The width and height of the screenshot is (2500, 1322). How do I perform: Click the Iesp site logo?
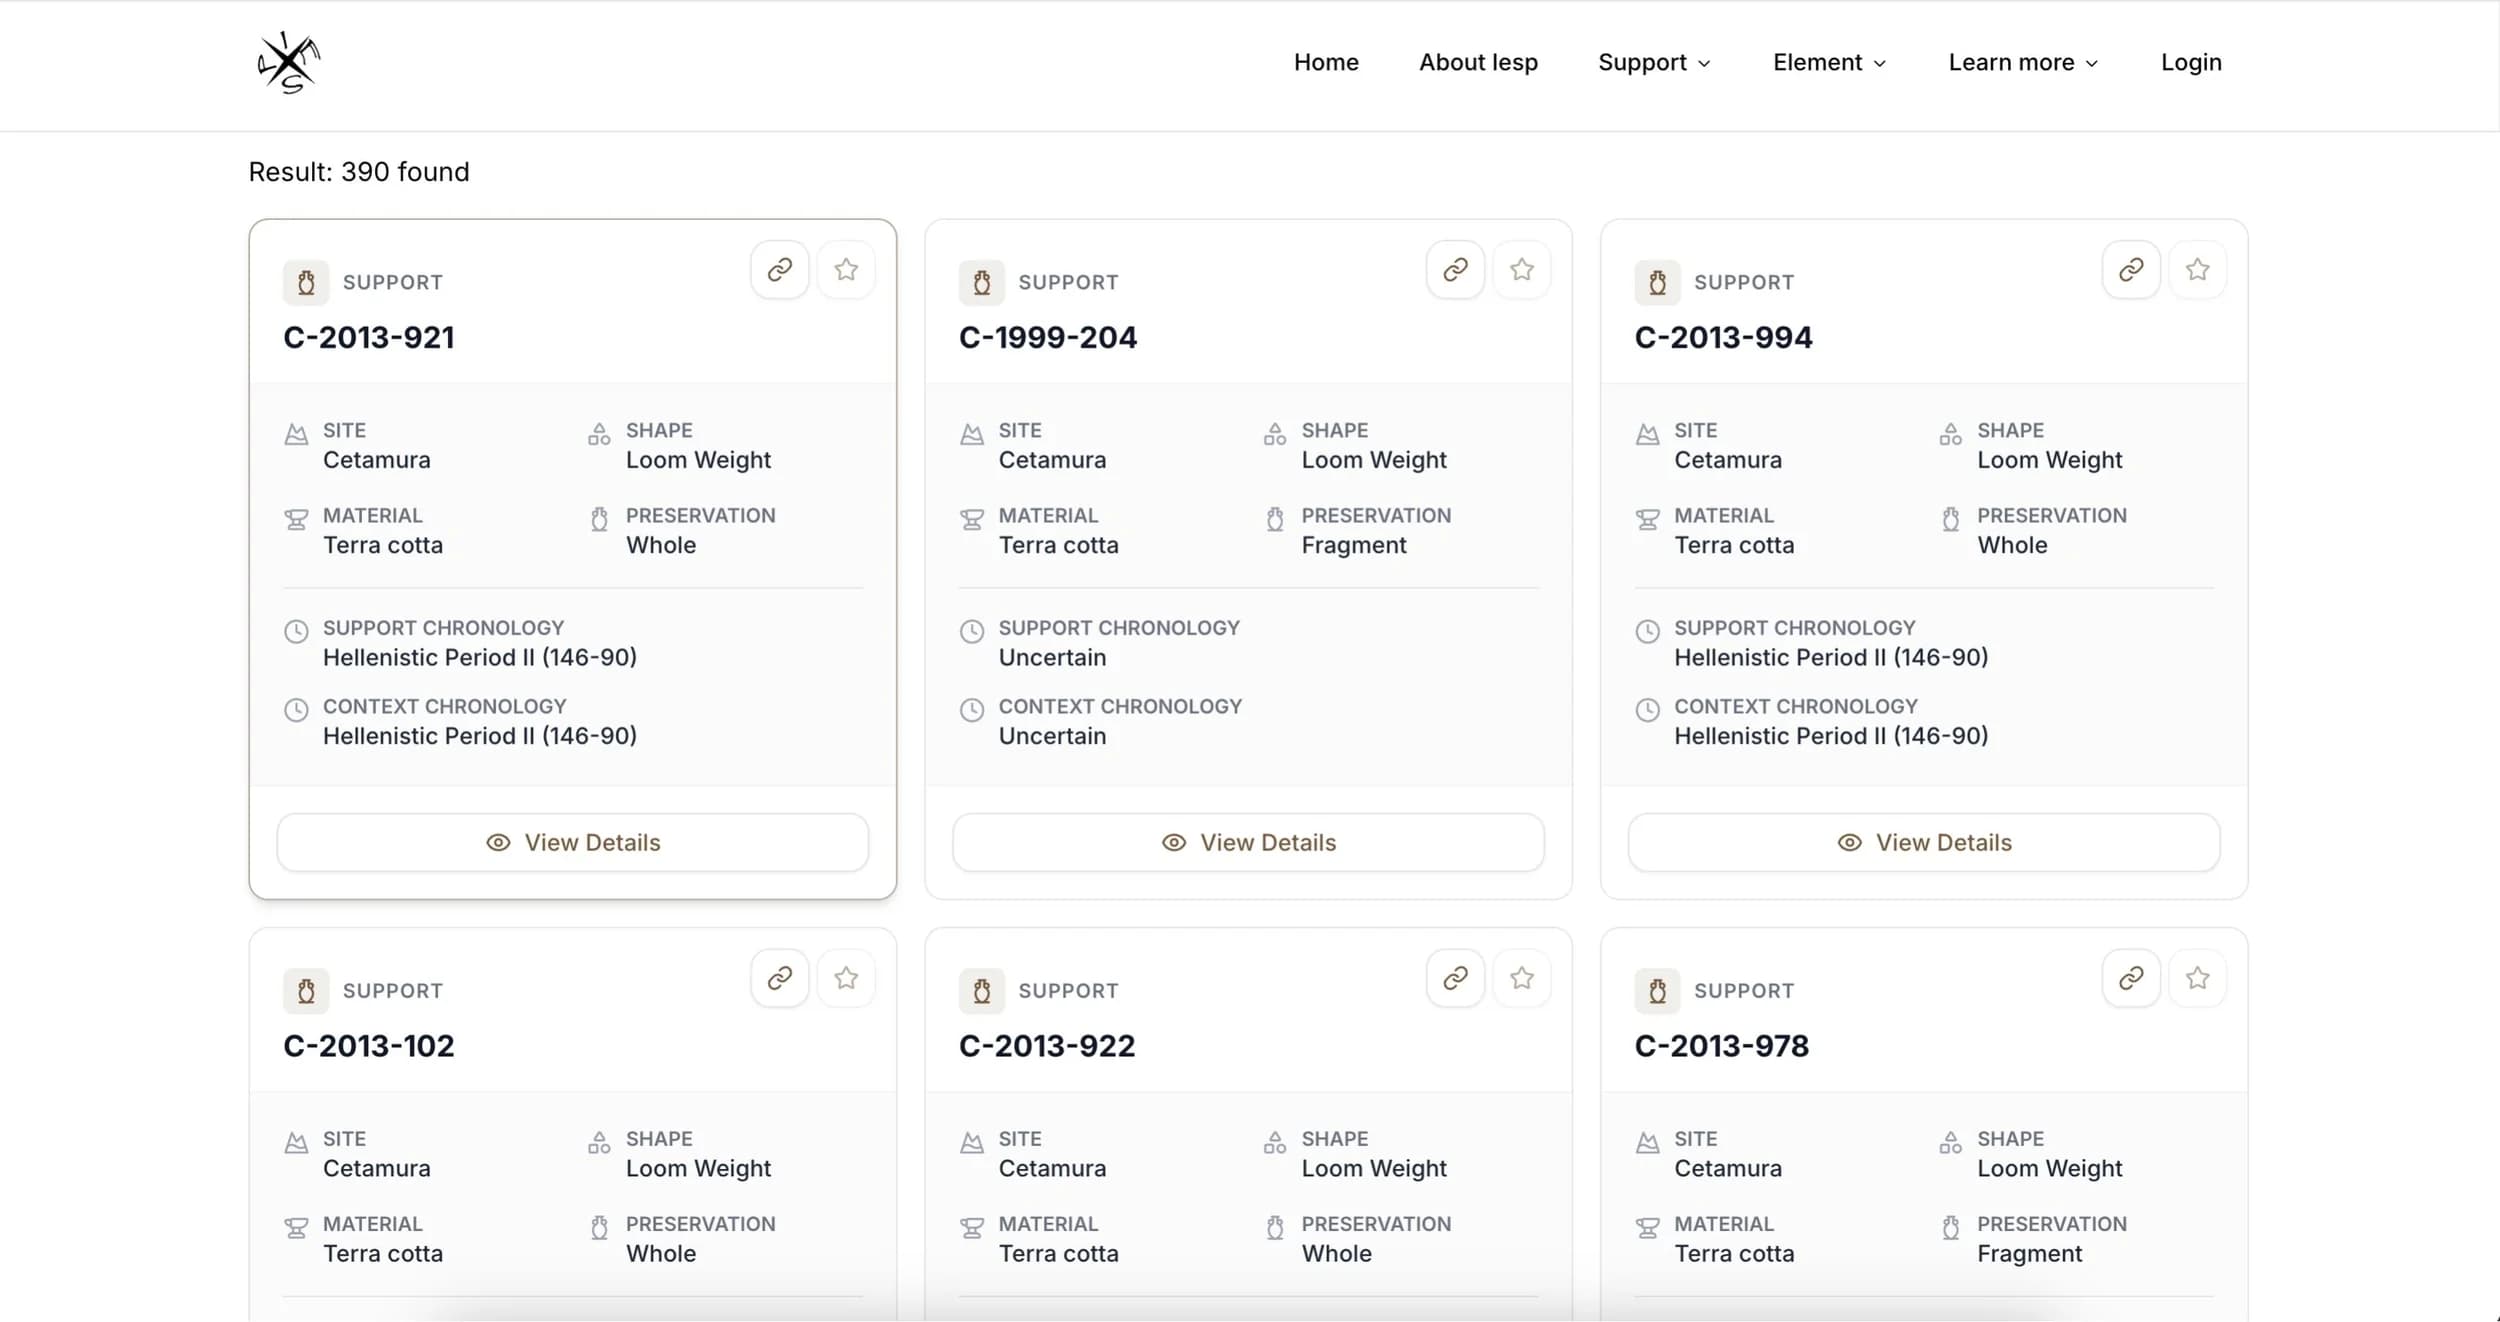(x=288, y=63)
